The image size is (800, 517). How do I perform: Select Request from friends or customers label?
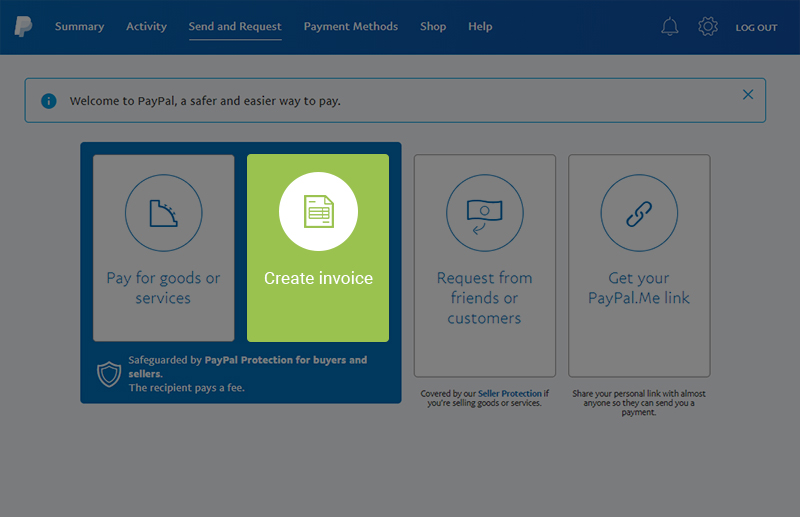pos(485,298)
